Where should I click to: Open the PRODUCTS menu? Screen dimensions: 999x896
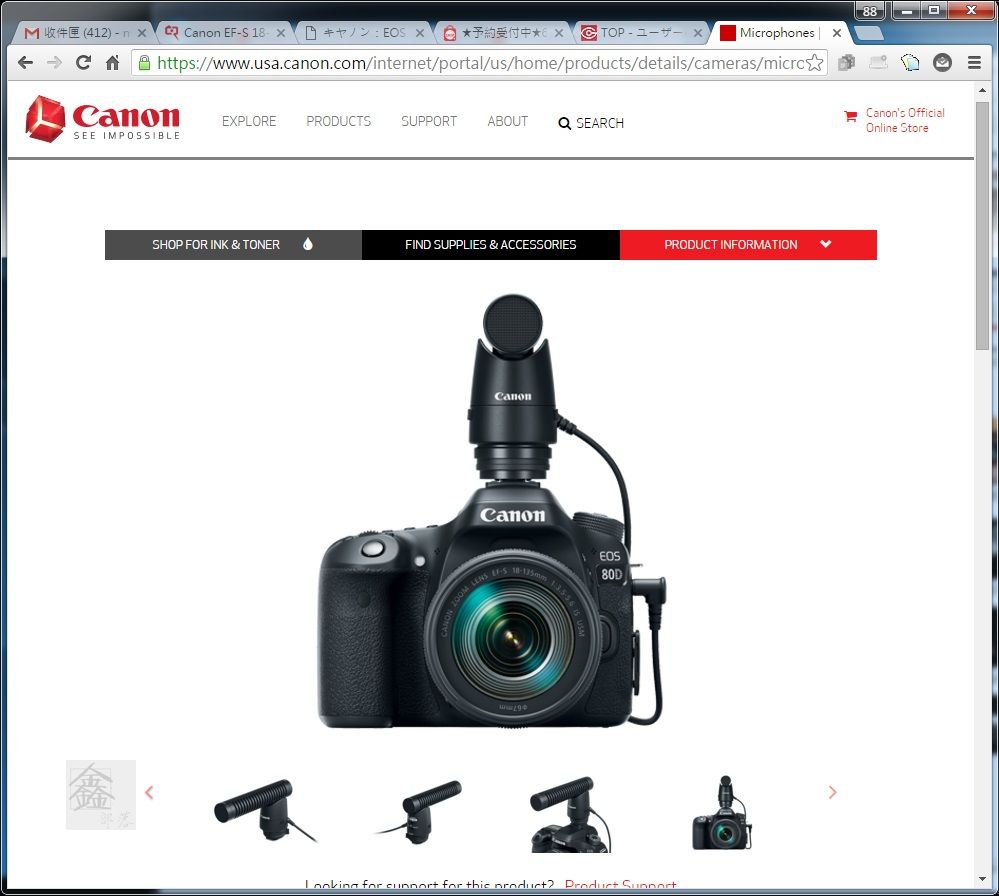pos(338,121)
